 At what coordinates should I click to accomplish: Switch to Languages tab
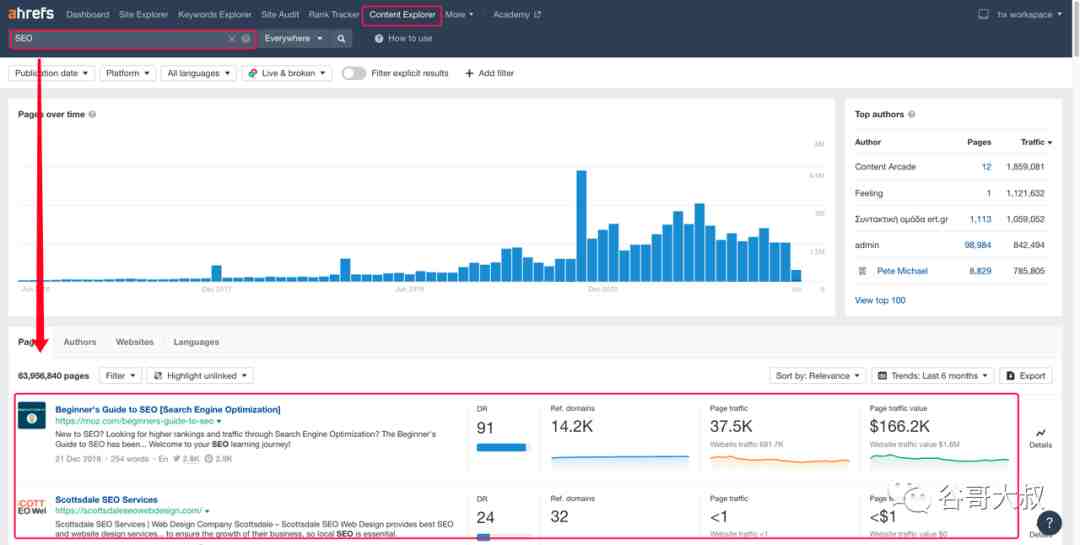(x=196, y=342)
